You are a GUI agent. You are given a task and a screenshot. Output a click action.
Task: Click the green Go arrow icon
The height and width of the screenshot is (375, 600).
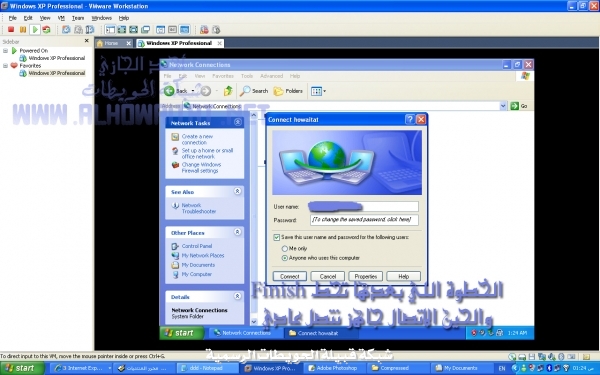[x=515, y=106]
